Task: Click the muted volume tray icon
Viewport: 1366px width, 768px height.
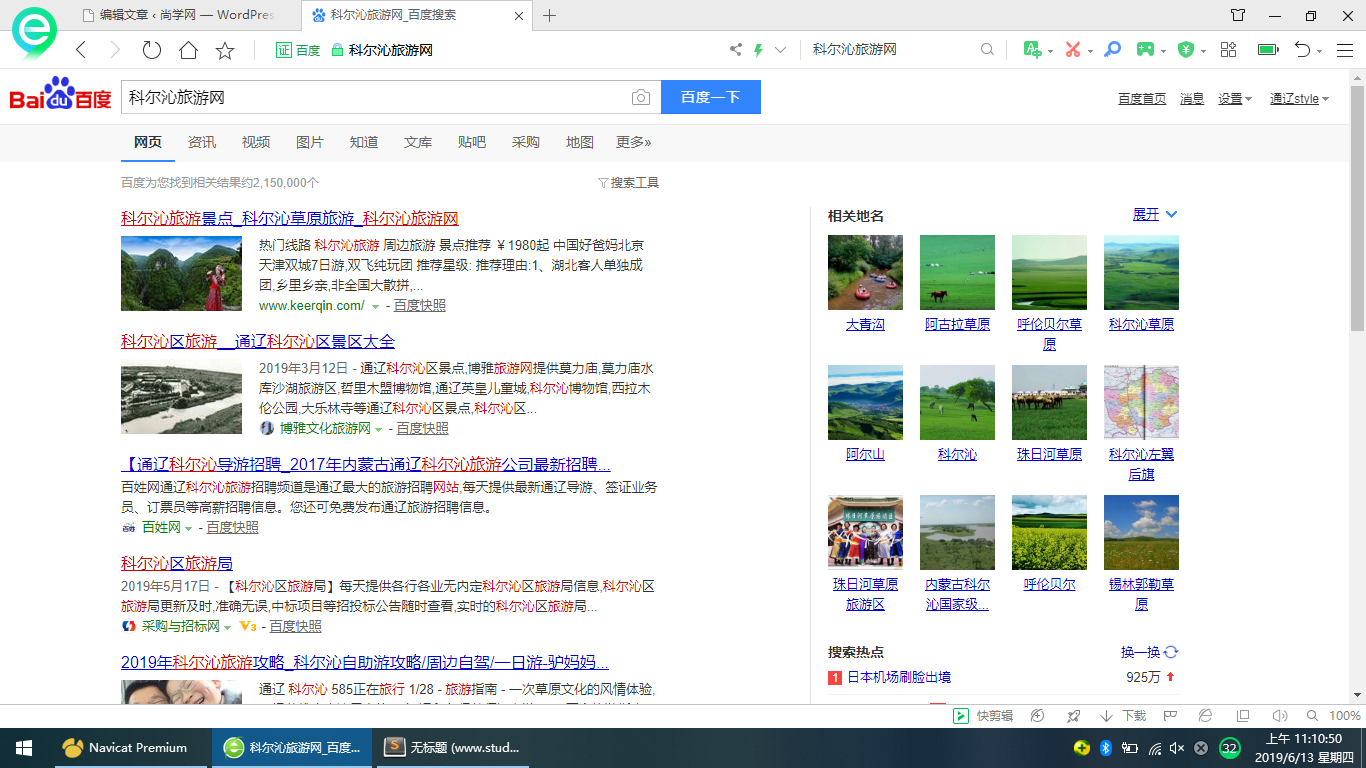Action: pos(1177,748)
